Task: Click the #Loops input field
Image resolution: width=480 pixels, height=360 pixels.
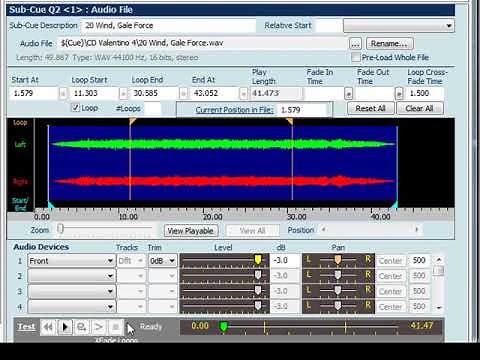Action: pyautogui.click(x=153, y=109)
